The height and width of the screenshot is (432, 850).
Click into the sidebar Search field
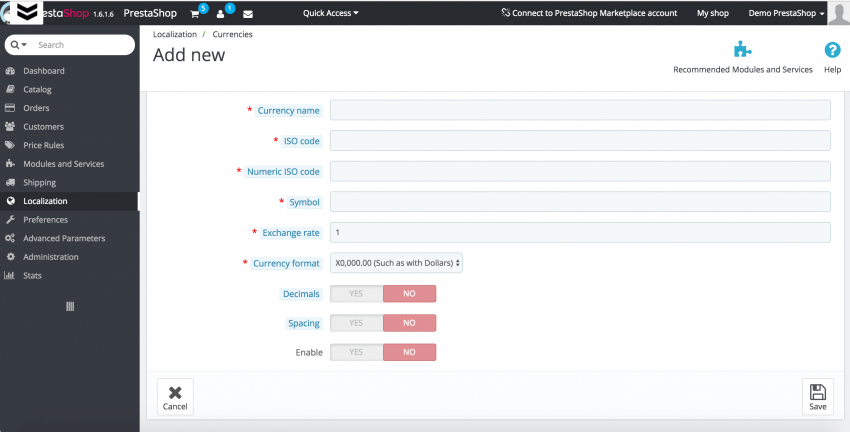81,45
